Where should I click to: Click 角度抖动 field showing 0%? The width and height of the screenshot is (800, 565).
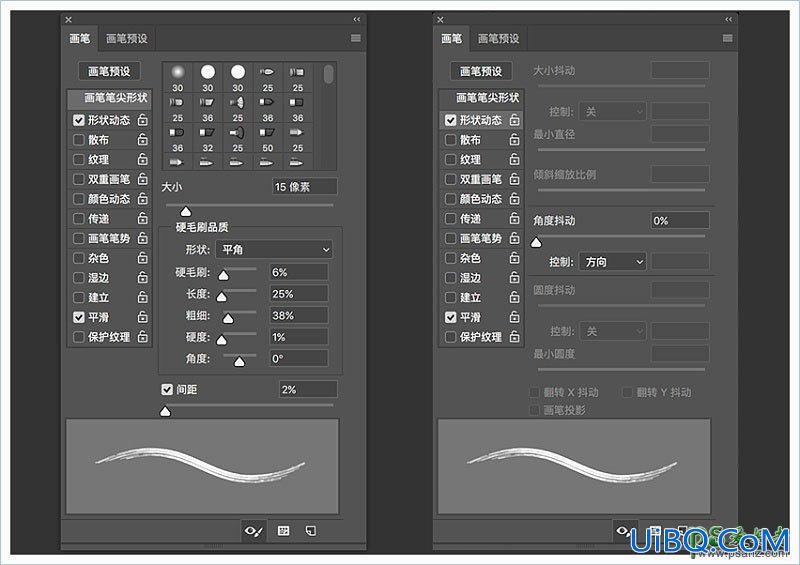pos(680,220)
